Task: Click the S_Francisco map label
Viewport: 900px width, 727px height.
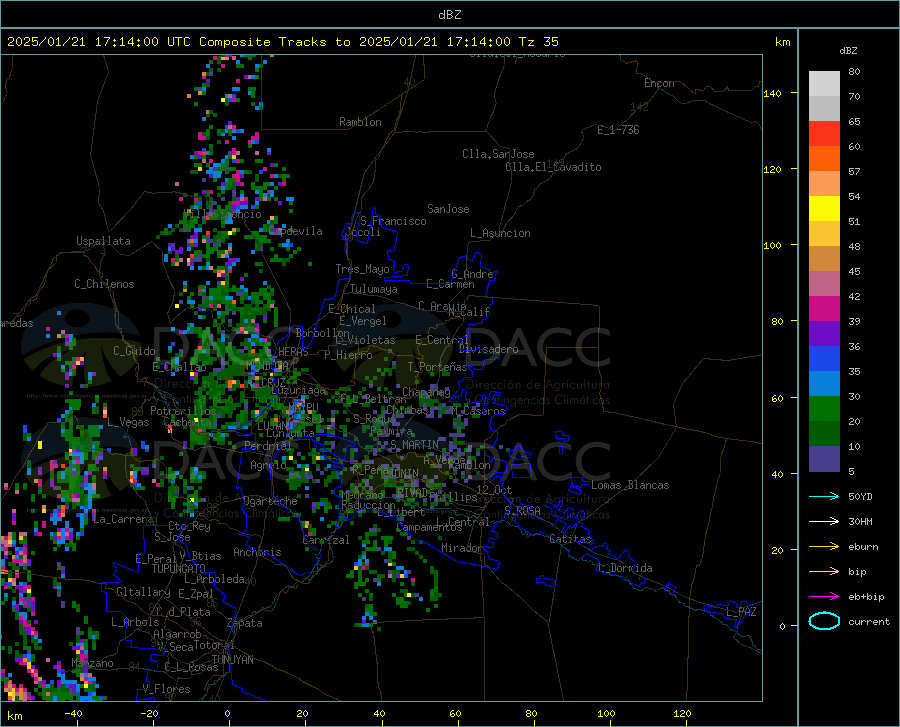Action: pos(393,221)
